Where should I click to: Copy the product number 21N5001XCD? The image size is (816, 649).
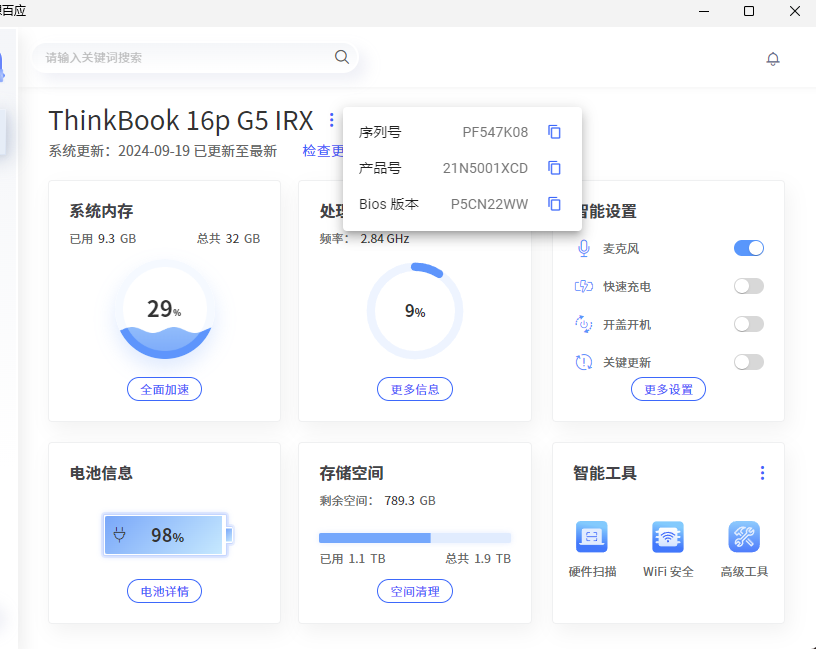point(554,168)
